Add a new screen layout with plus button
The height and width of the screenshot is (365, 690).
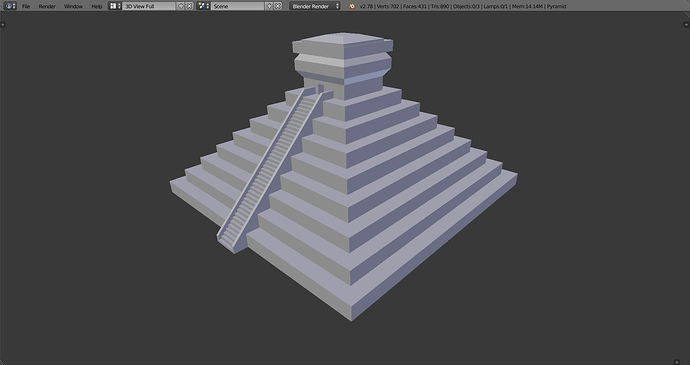[x=180, y=6]
